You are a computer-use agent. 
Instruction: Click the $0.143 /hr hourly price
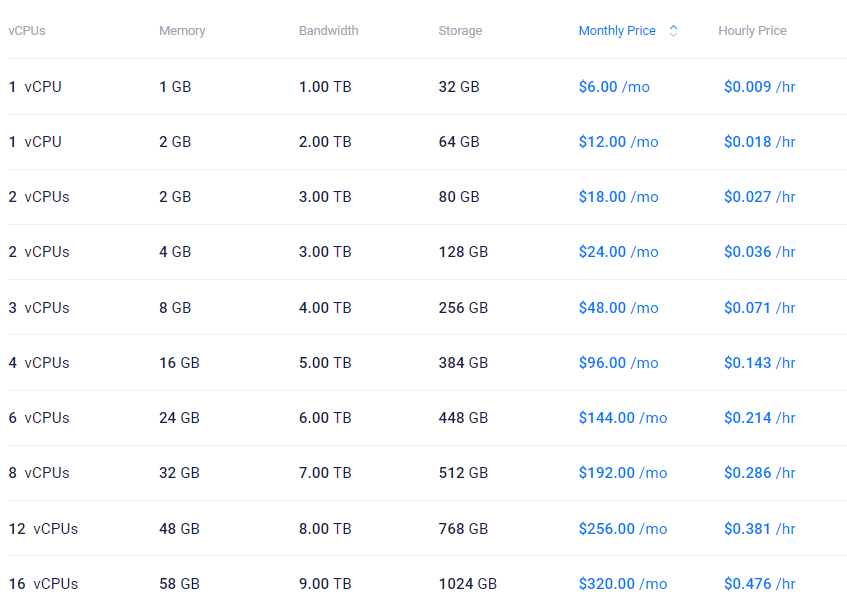(x=759, y=363)
